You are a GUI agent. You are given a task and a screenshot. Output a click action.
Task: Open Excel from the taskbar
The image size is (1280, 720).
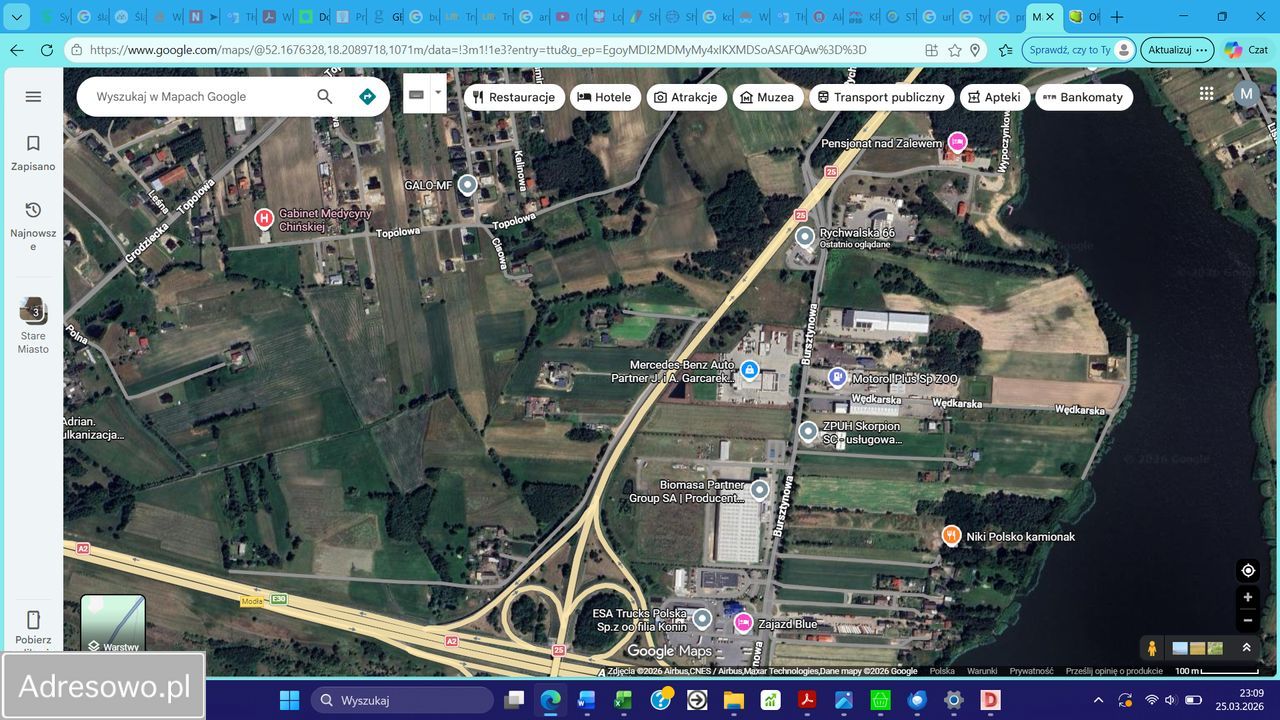(623, 700)
